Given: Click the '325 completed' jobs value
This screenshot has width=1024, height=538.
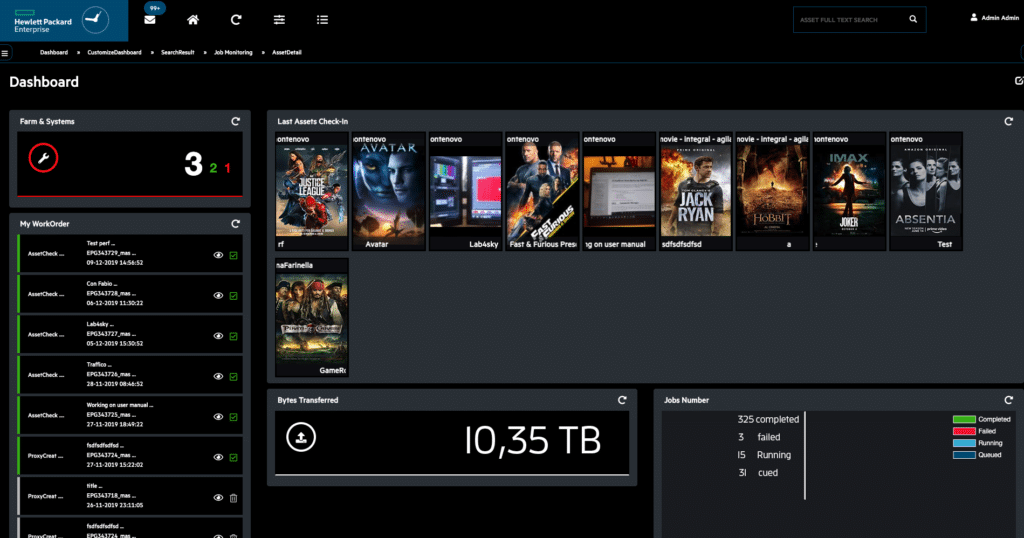Looking at the screenshot, I should pos(768,419).
